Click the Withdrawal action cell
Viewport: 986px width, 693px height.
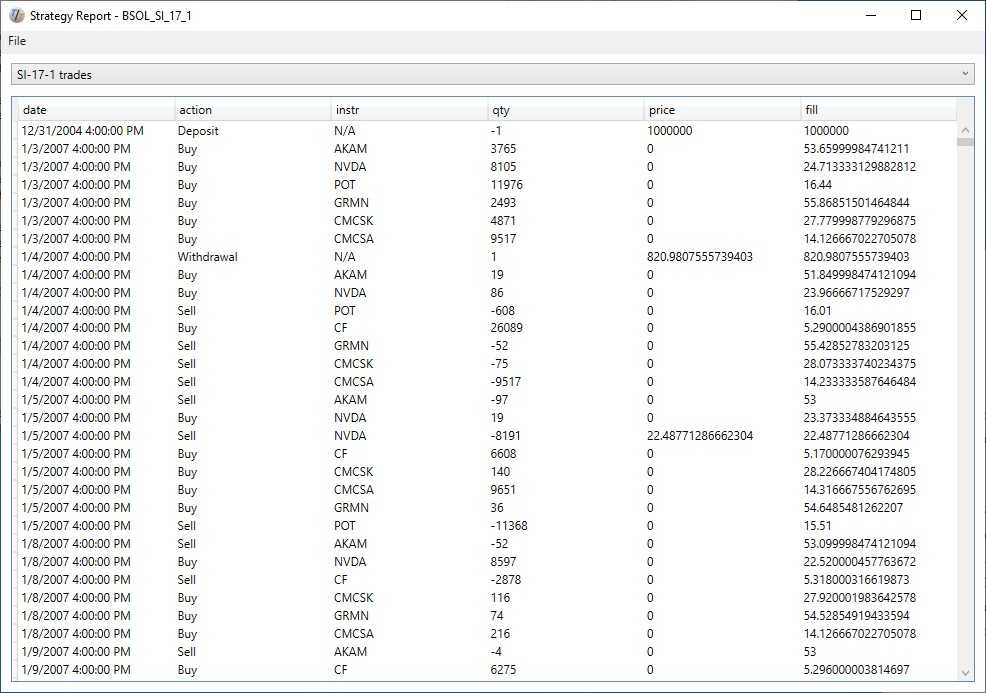[208, 257]
